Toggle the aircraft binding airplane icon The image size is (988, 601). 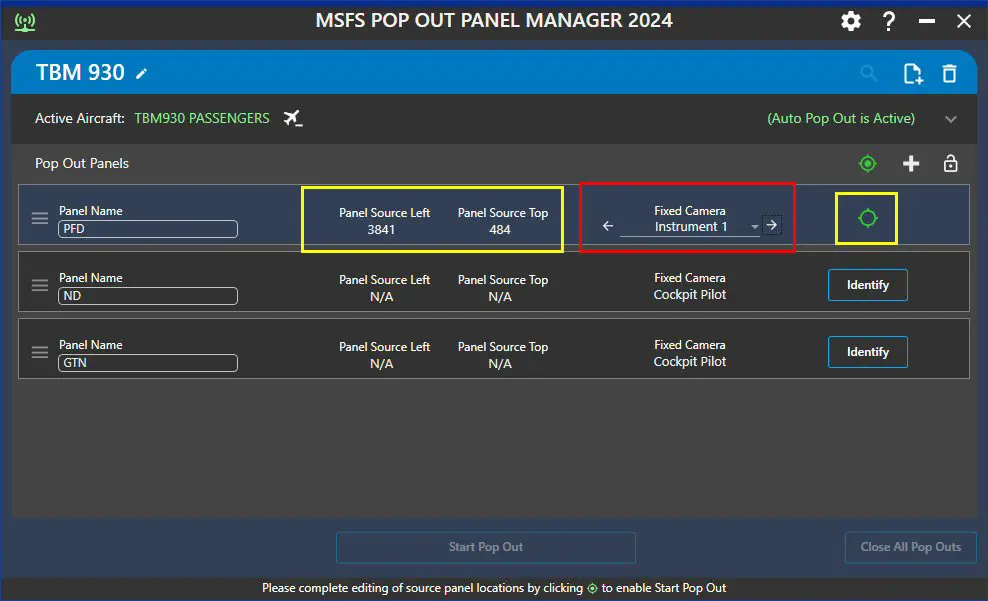pyautogui.click(x=292, y=118)
